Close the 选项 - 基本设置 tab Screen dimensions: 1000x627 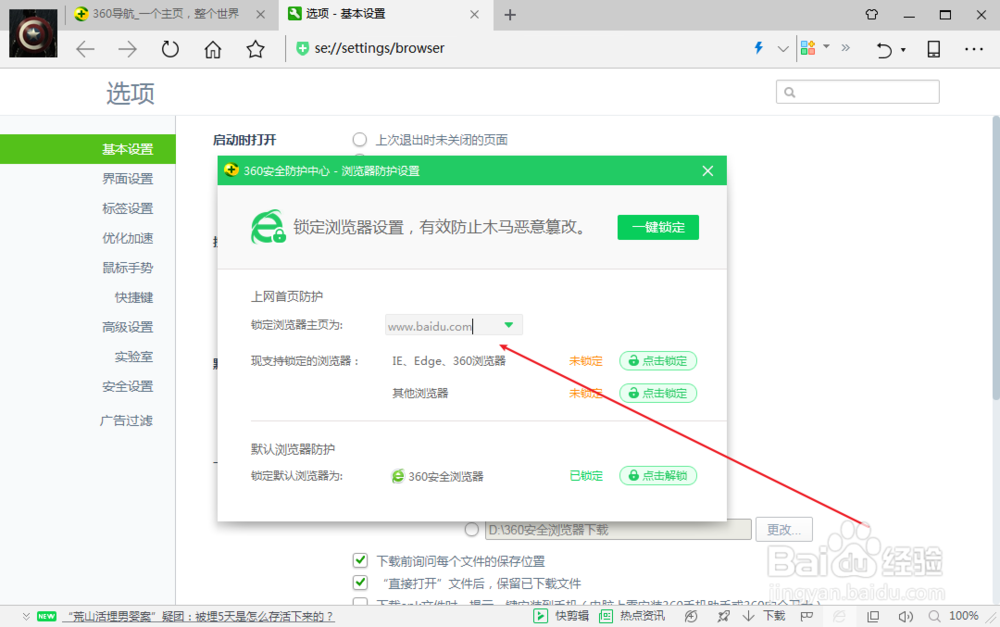[x=474, y=14]
